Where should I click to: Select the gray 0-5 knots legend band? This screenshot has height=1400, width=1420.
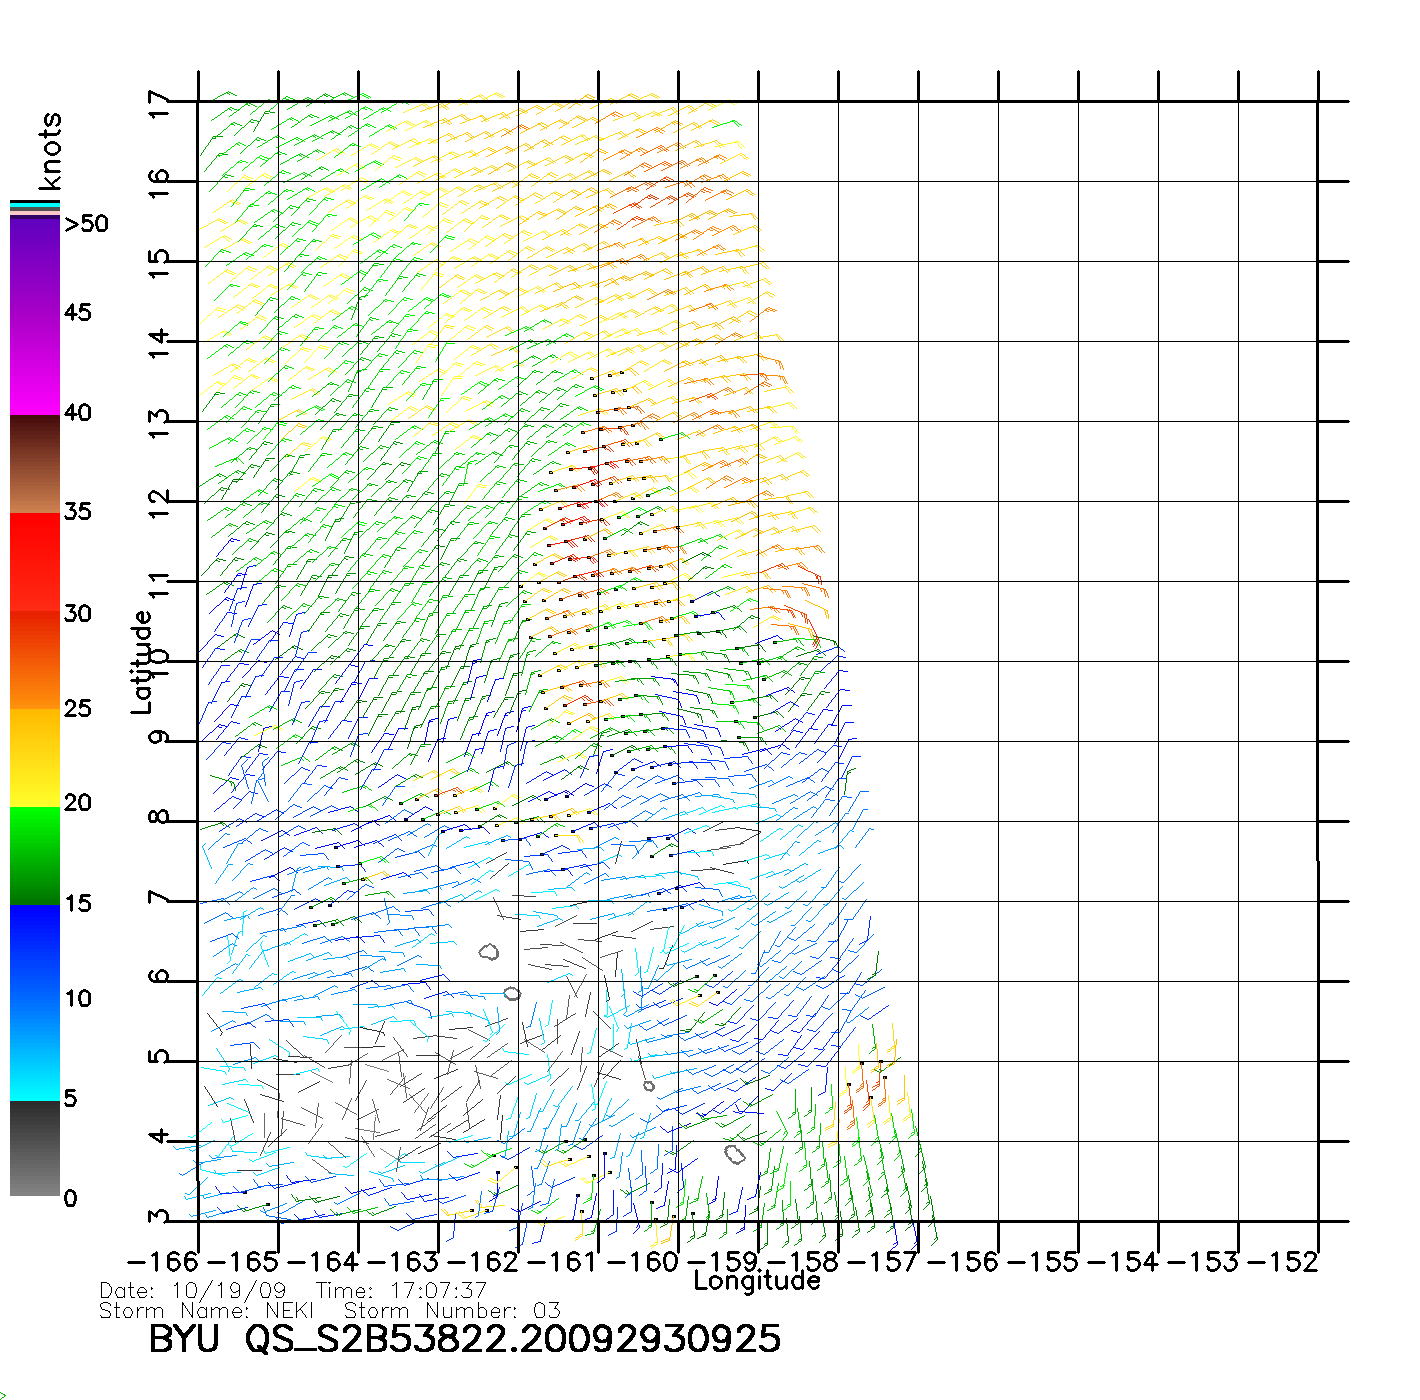[x=35, y=1148]
